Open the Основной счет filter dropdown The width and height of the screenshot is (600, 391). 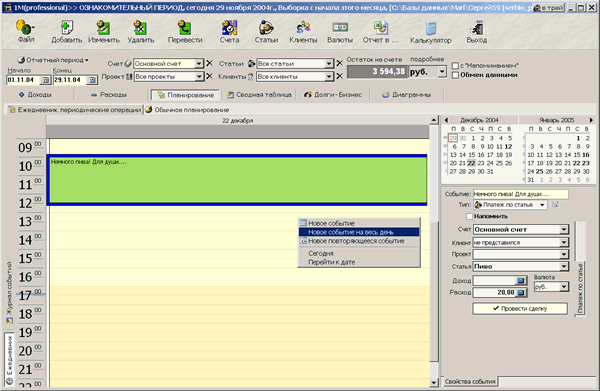(199, 64)
